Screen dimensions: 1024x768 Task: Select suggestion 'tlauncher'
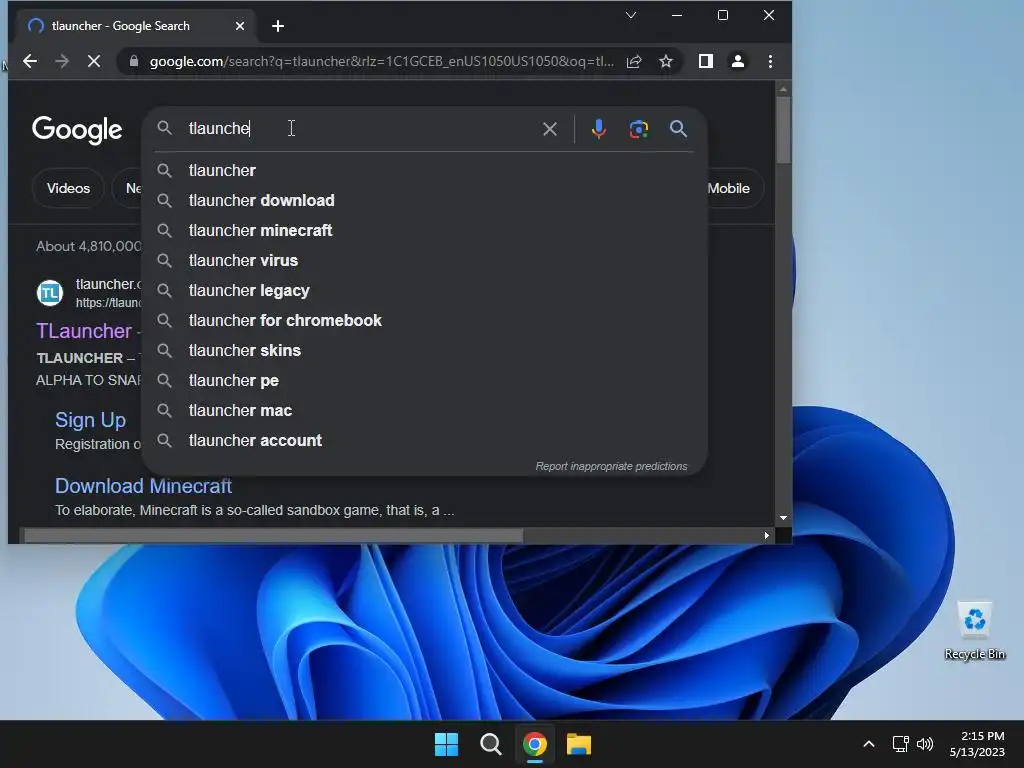click(424, 170)
